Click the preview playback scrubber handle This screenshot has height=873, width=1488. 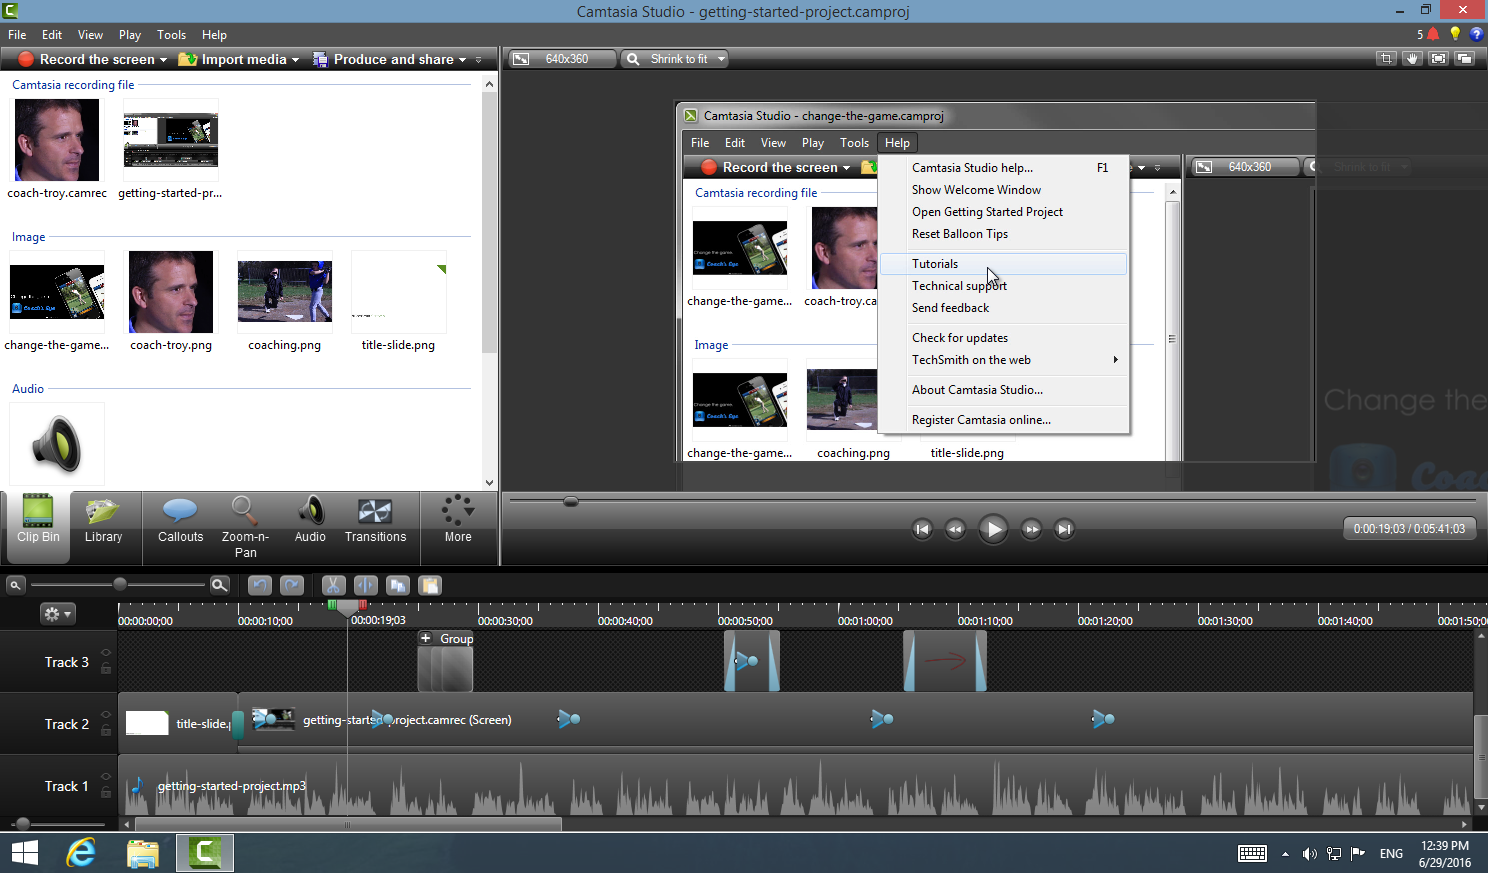(x=571, y=501)
